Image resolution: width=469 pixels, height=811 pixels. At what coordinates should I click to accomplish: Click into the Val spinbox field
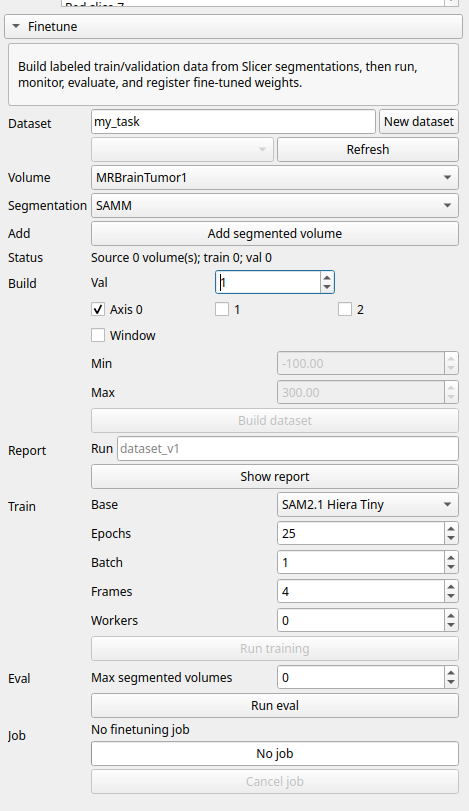tap(268, 282)
